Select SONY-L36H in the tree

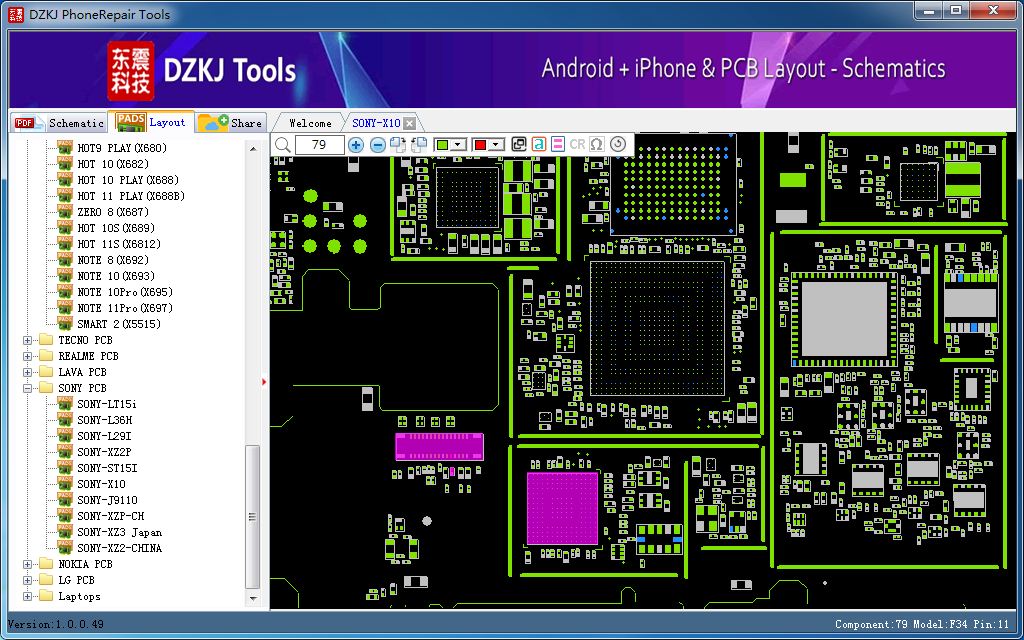point(104,420)
